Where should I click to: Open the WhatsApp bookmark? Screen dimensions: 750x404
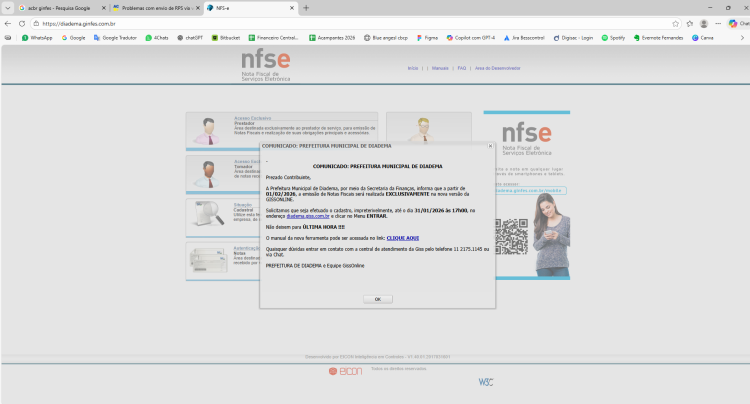[37, 38]
